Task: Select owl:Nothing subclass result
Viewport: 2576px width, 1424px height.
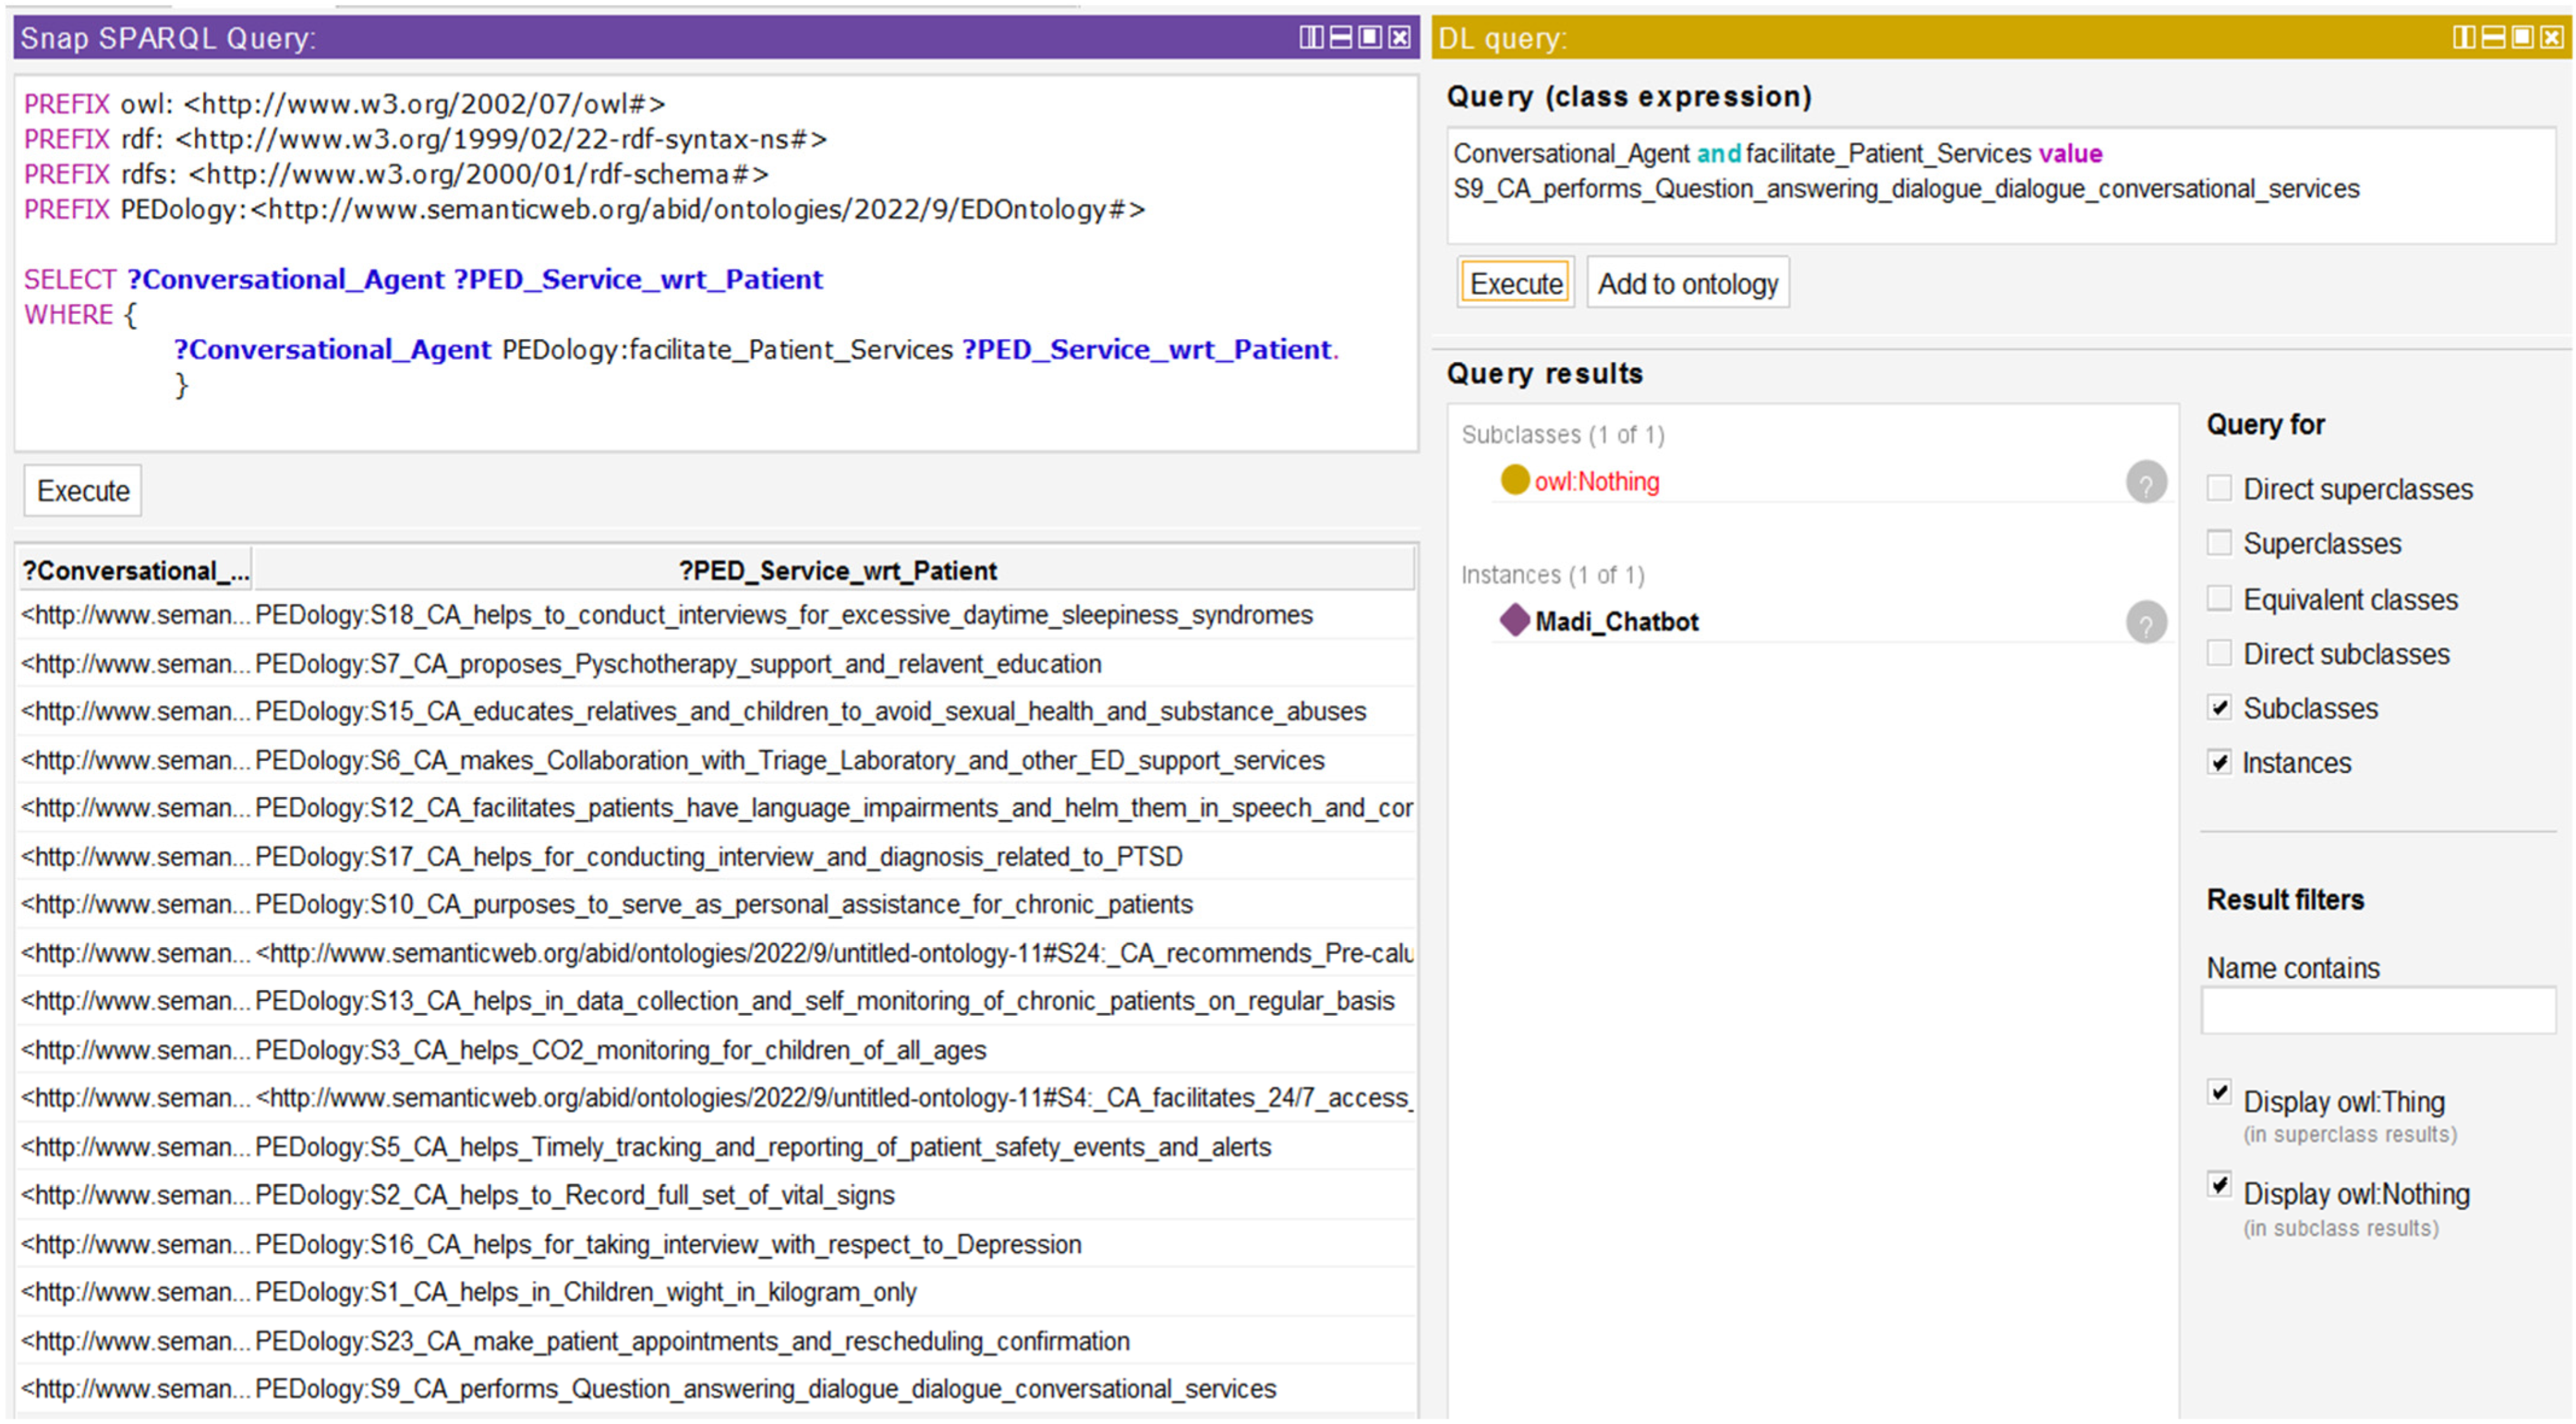Action: 1596,482
